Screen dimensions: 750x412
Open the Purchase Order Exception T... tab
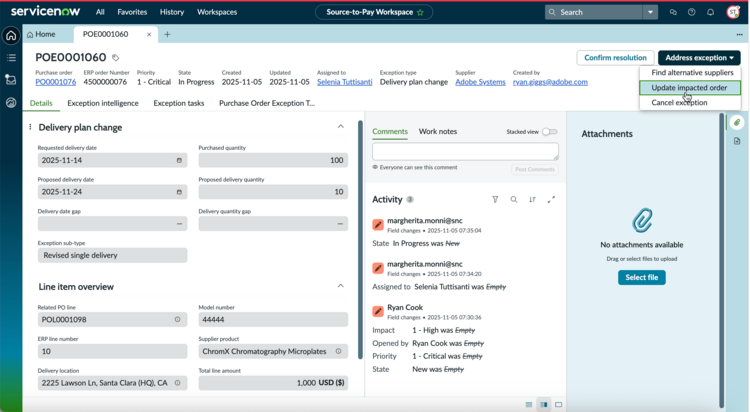click(x=267, y=103)
